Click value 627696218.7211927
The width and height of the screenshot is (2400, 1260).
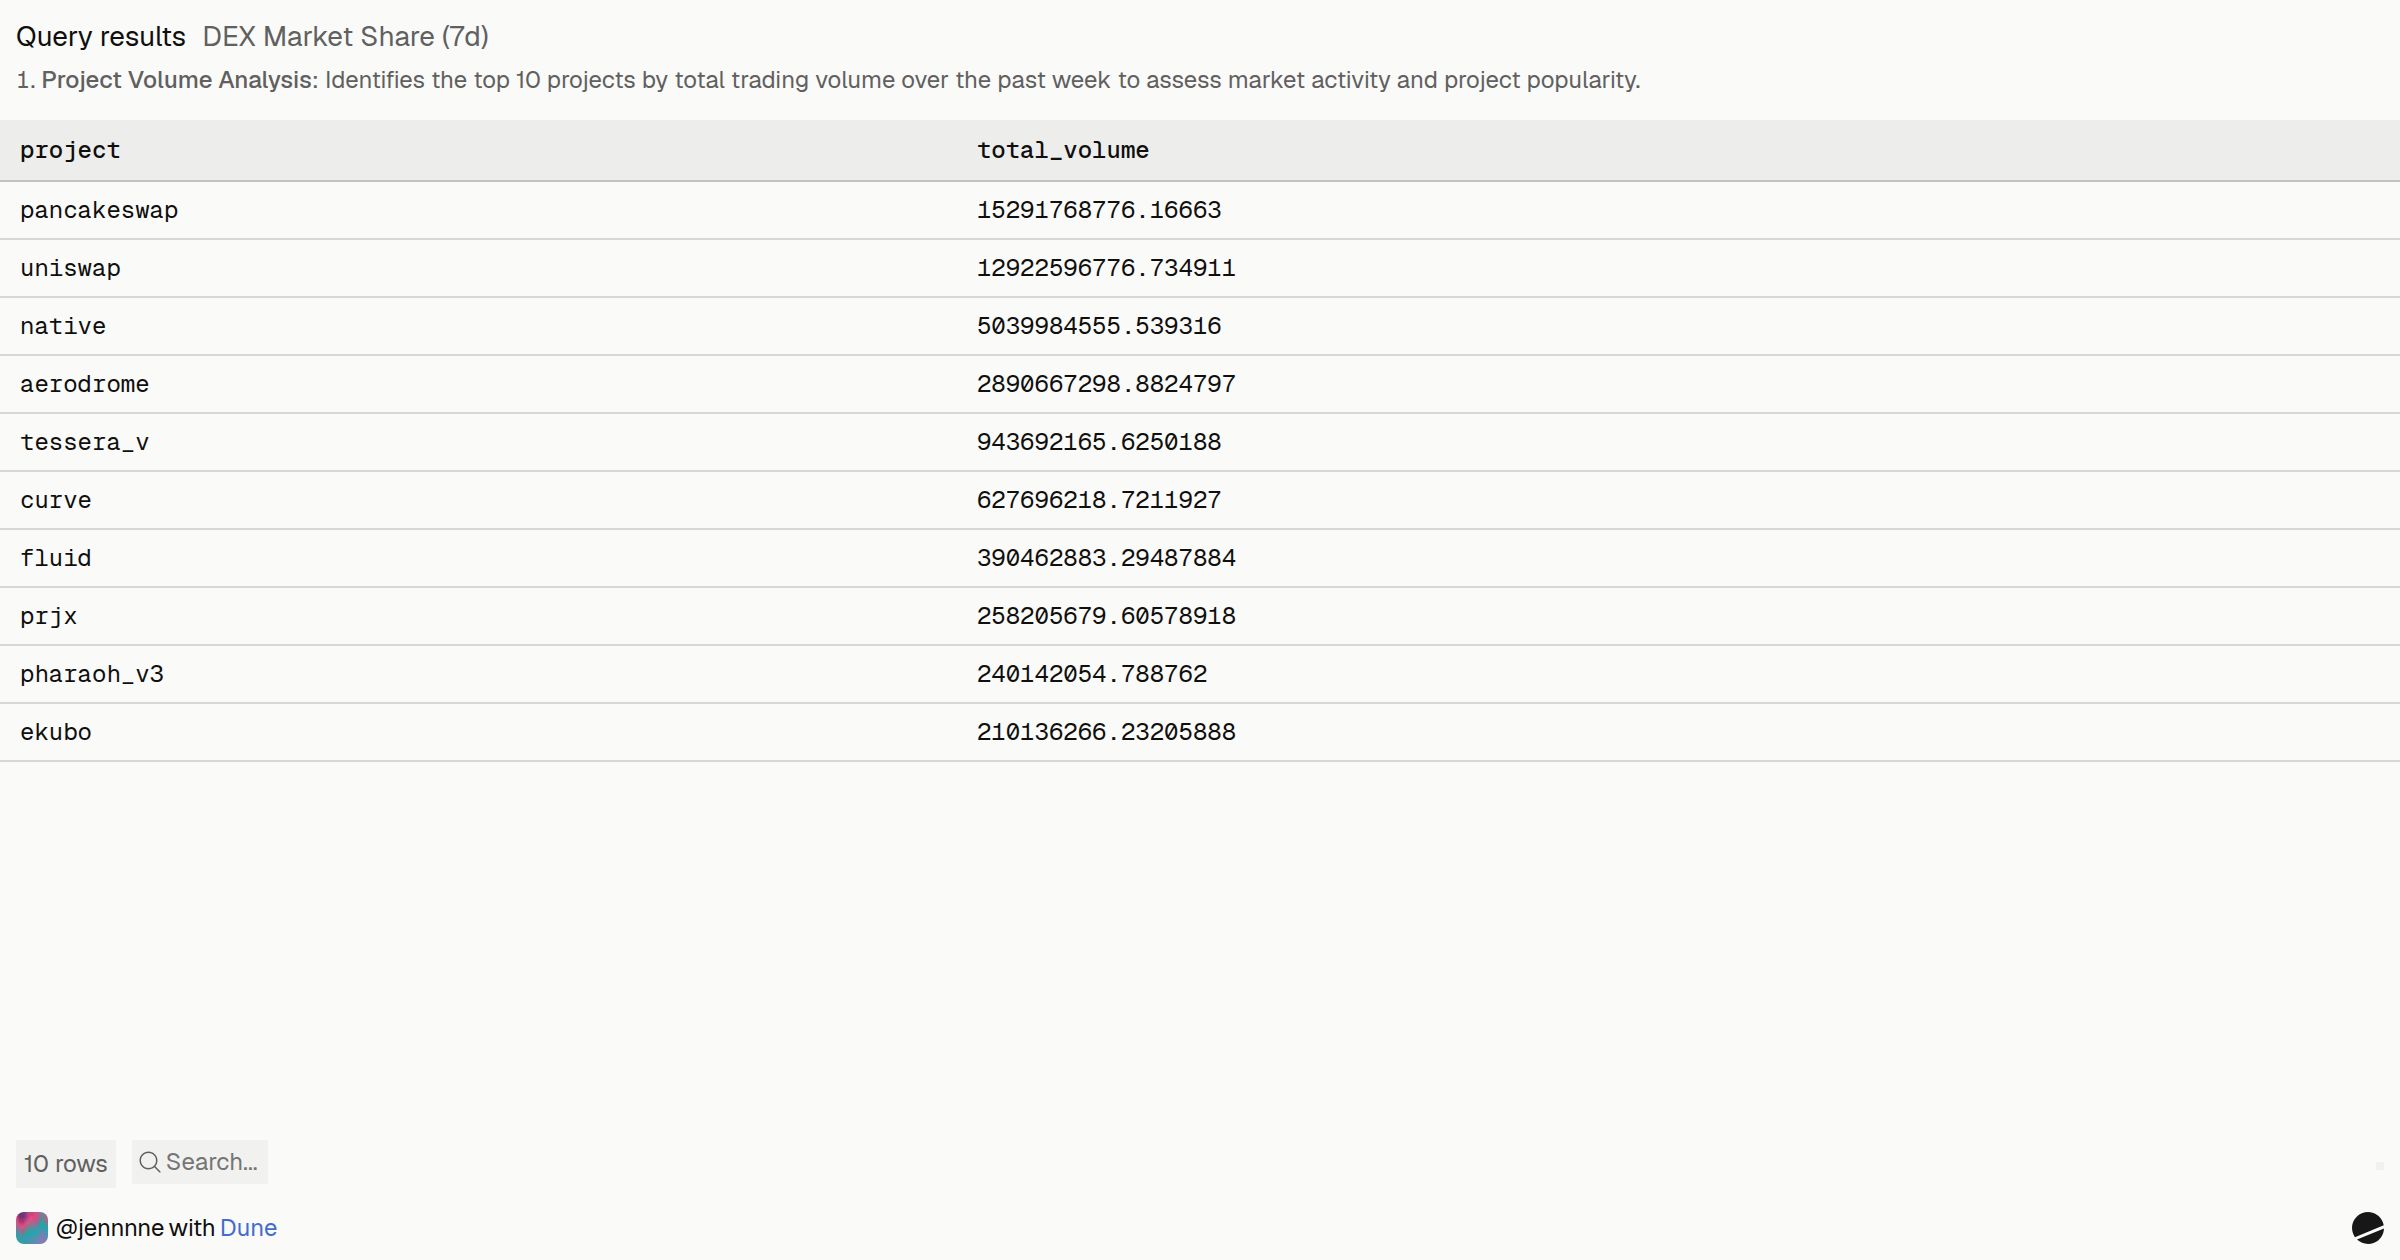tap(1099, 500)
